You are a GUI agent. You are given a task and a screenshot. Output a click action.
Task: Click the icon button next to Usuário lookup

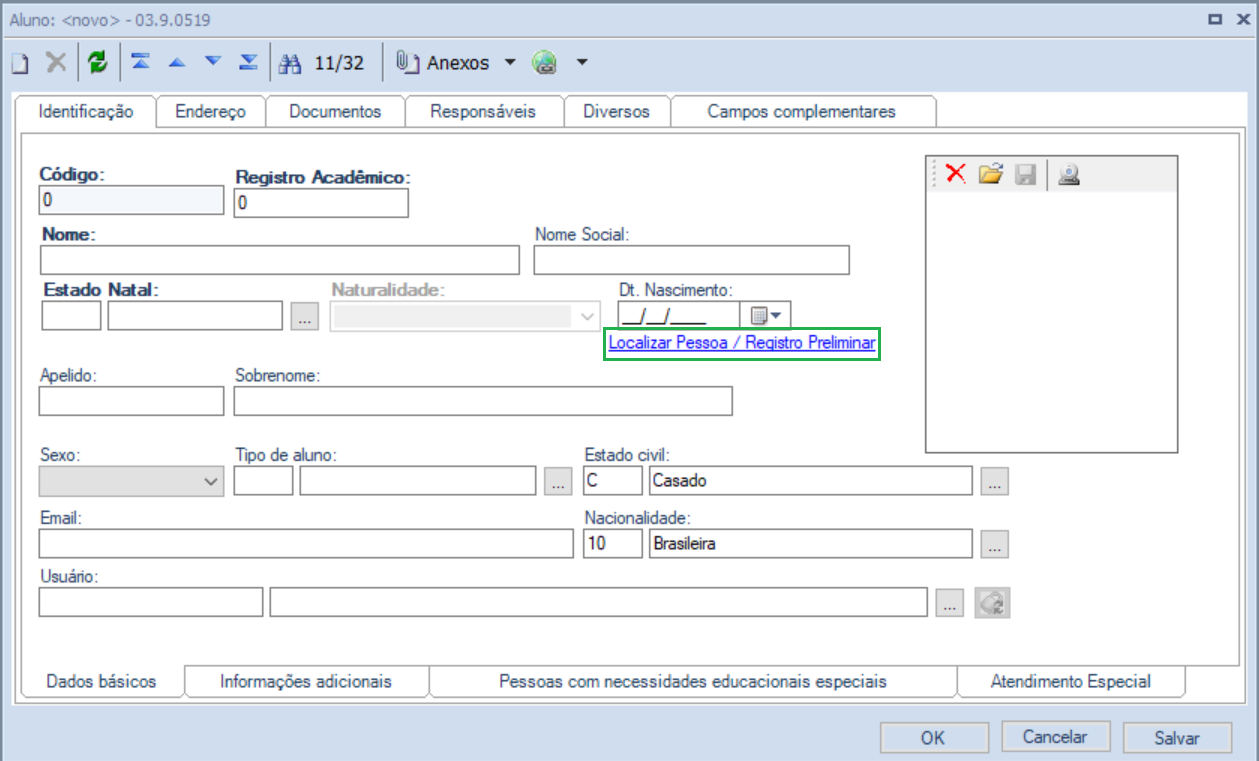[x=993, y=603]
